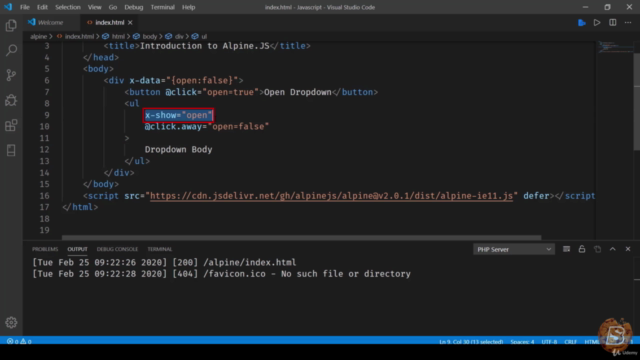Open the View menu

pyautogui.click(x=94, y=7)
